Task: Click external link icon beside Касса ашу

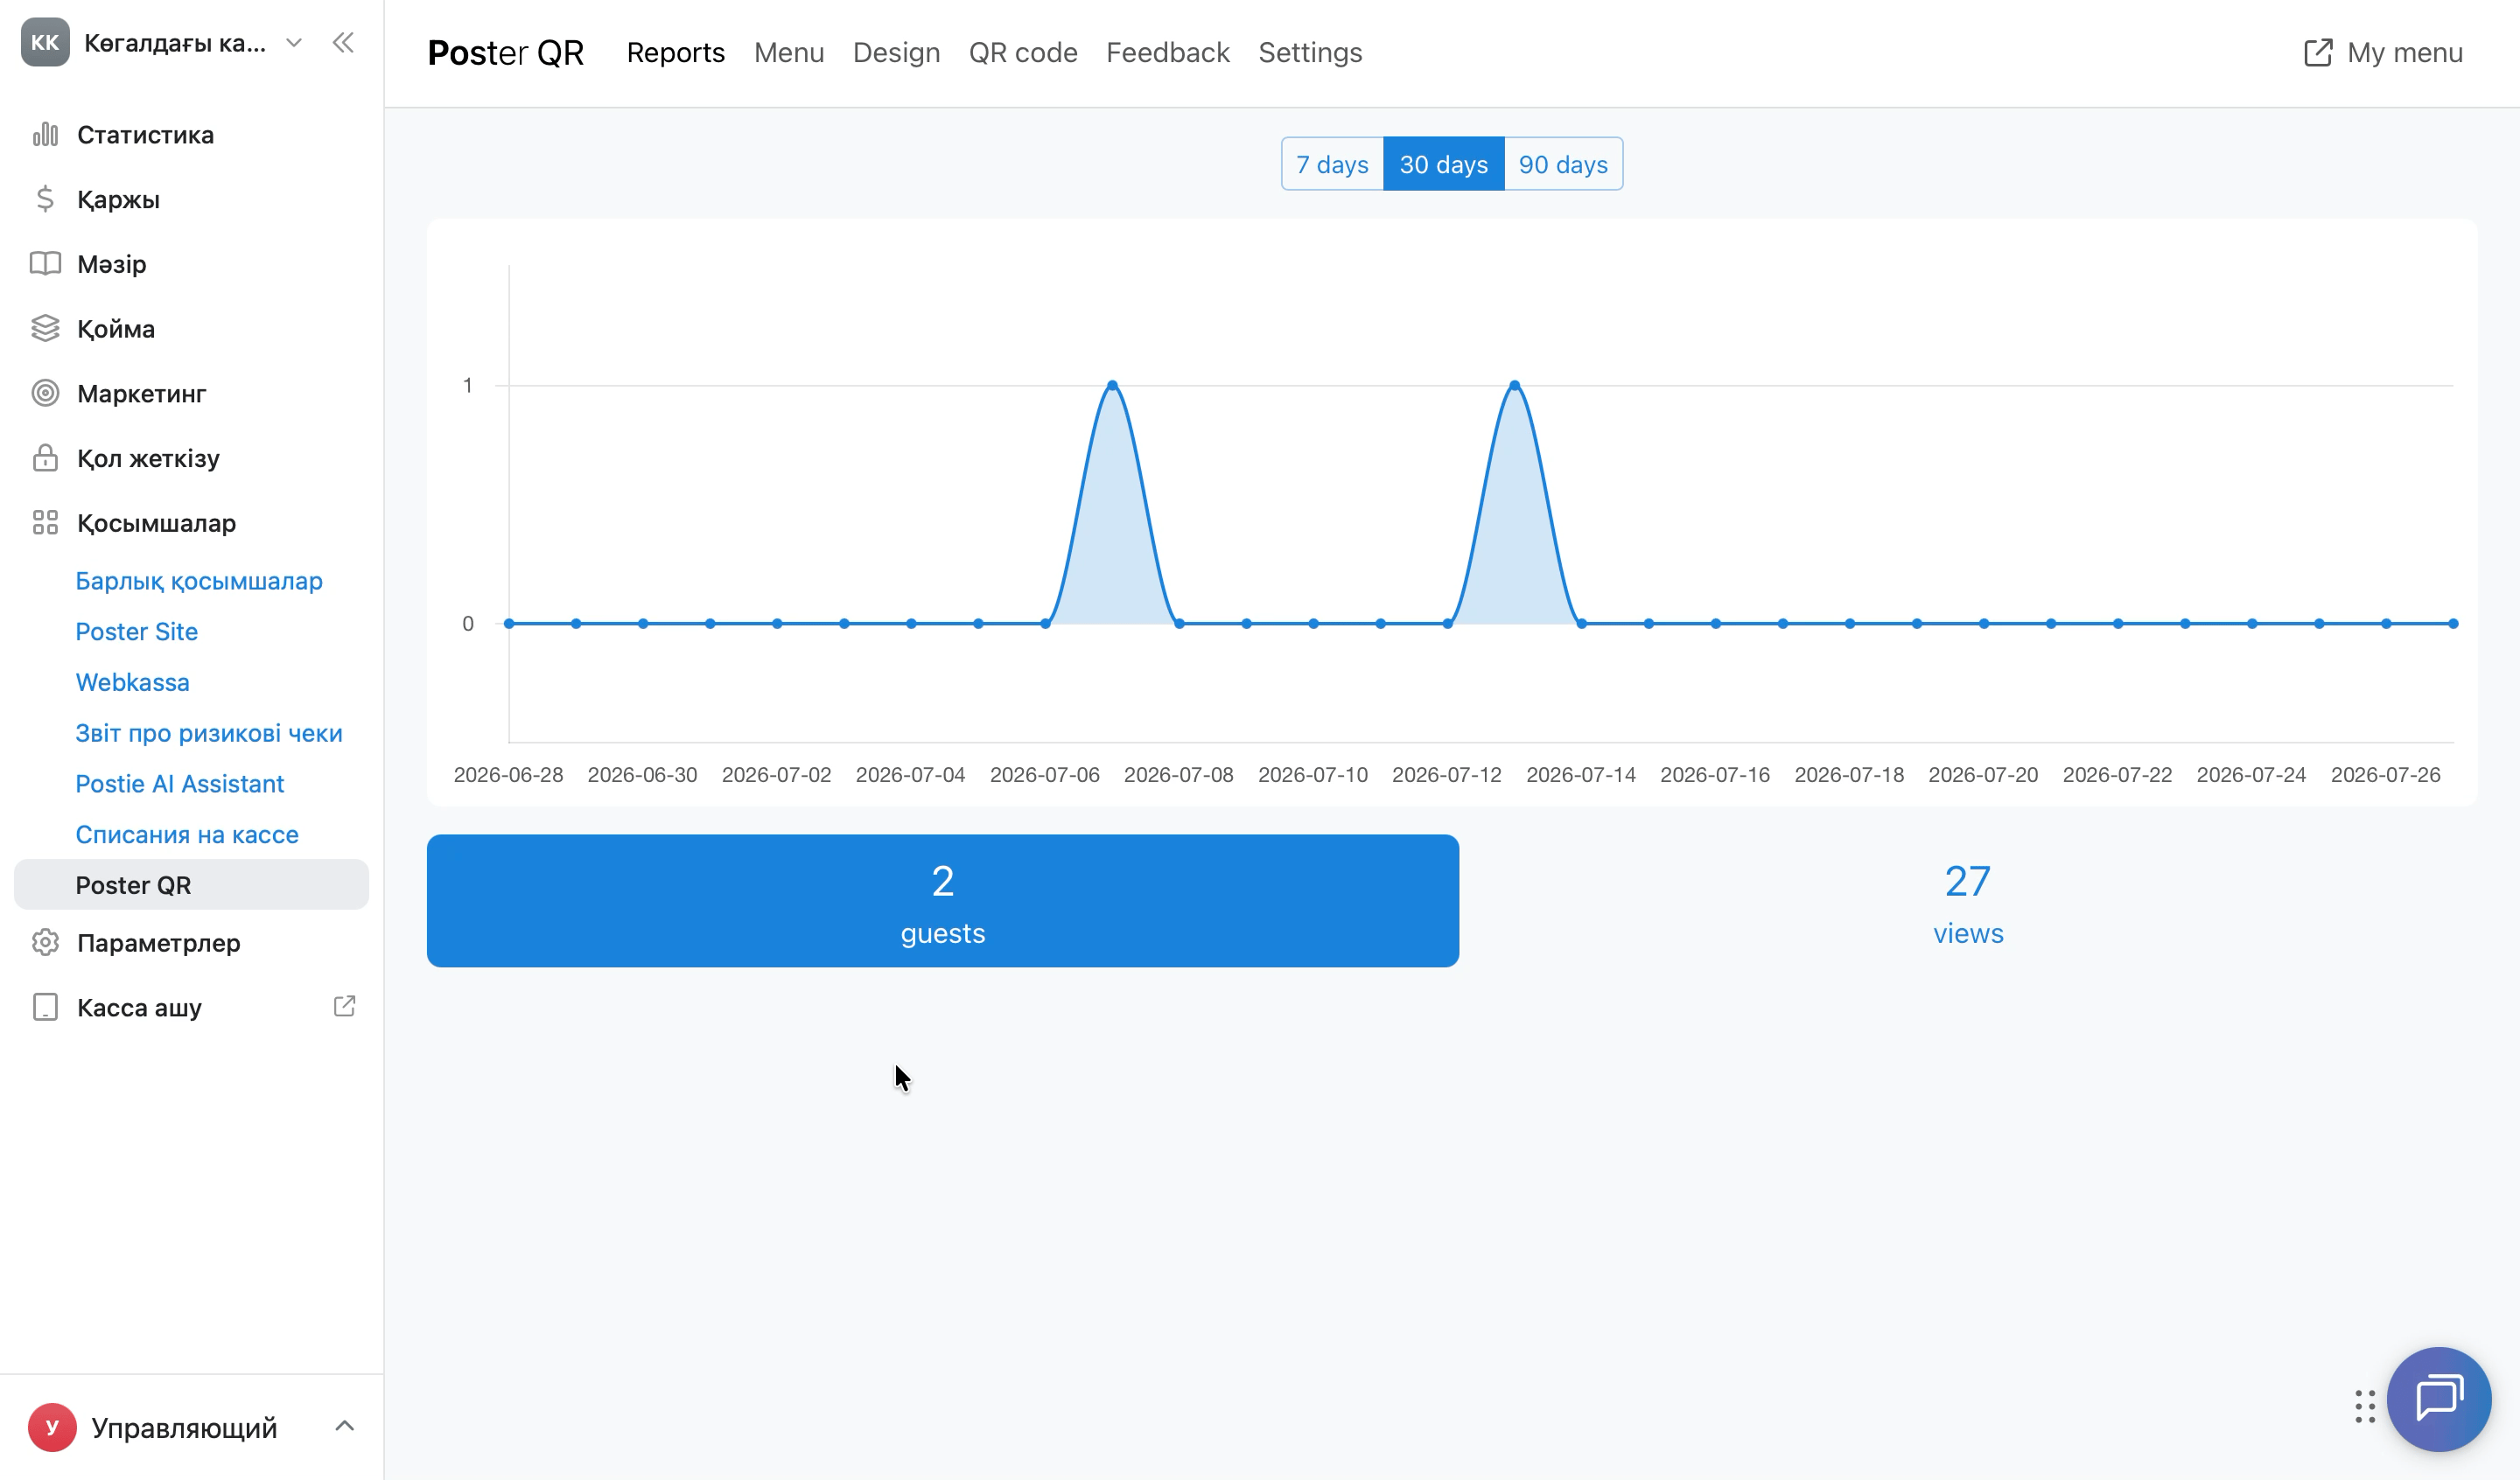Action: 344,1006
